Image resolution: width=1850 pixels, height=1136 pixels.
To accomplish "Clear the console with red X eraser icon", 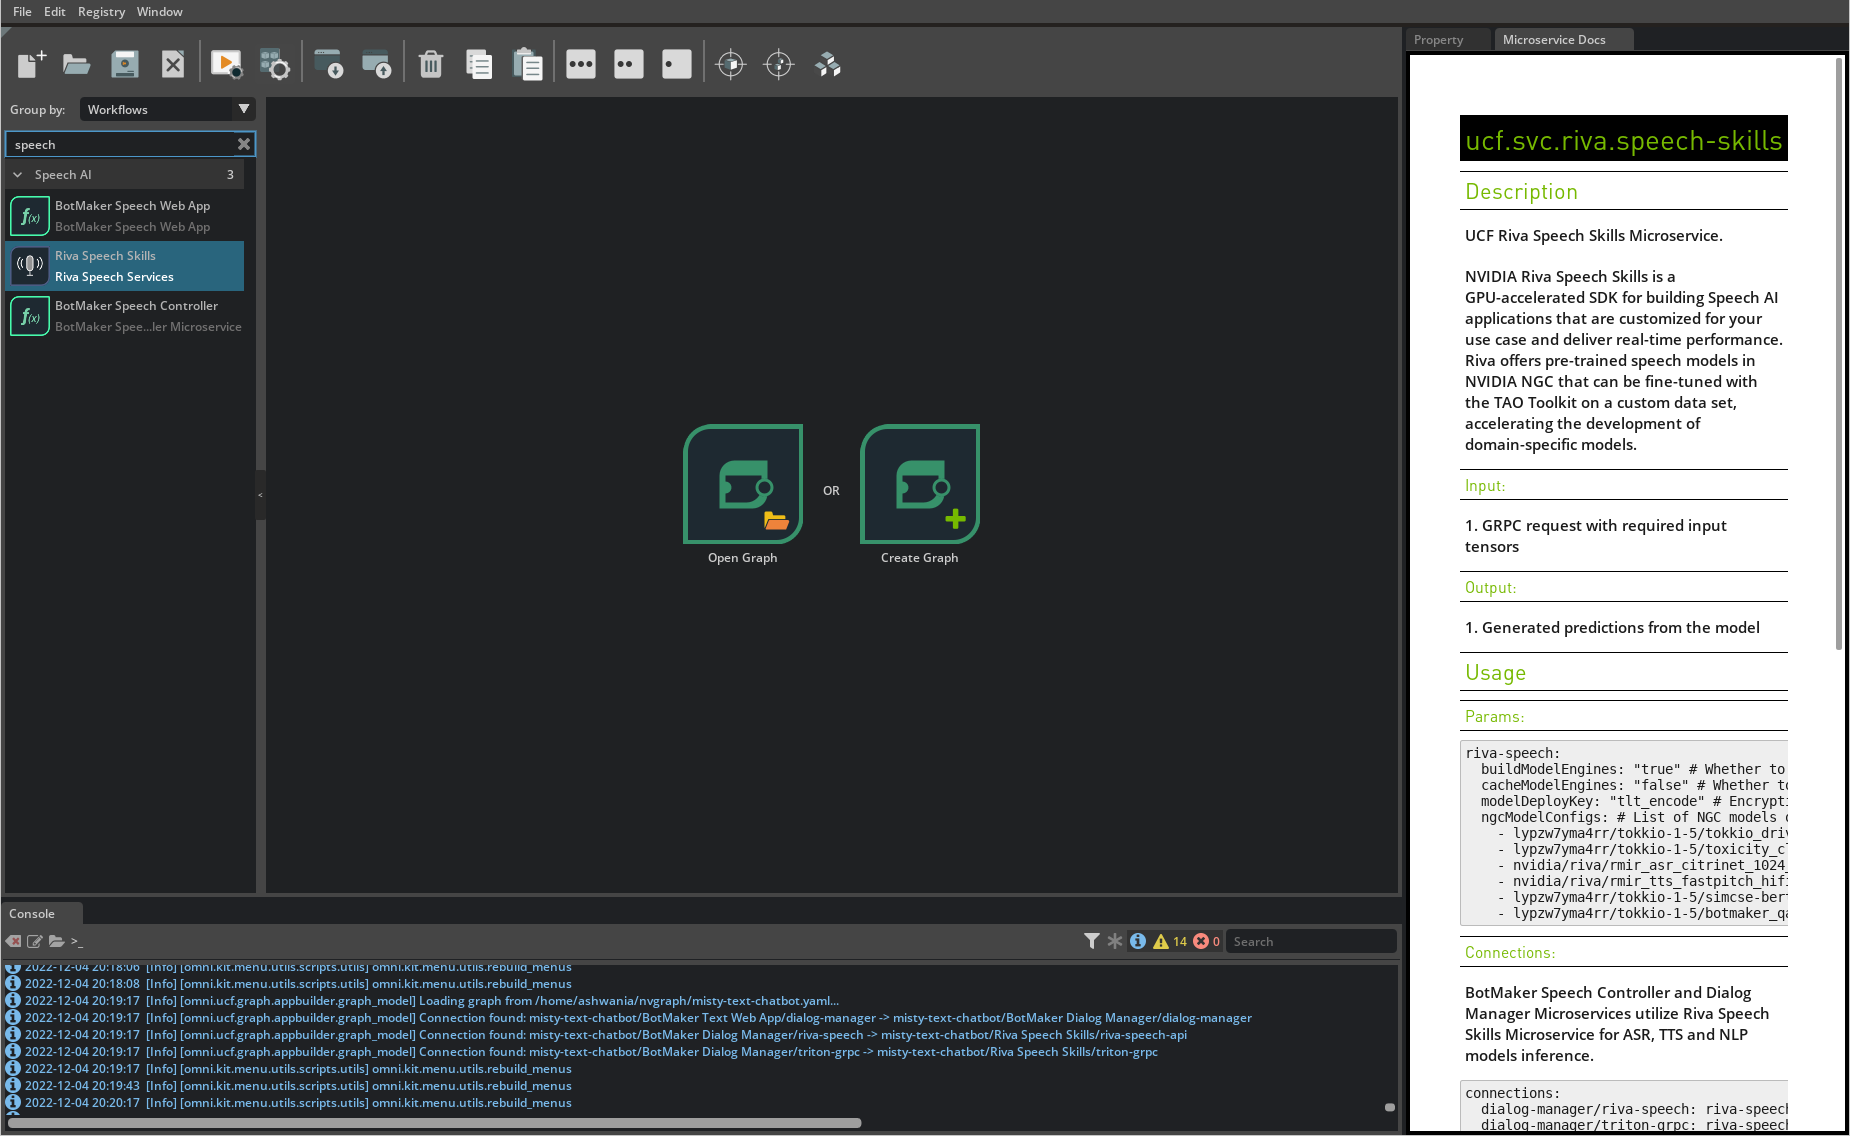I will pos(13,941).
